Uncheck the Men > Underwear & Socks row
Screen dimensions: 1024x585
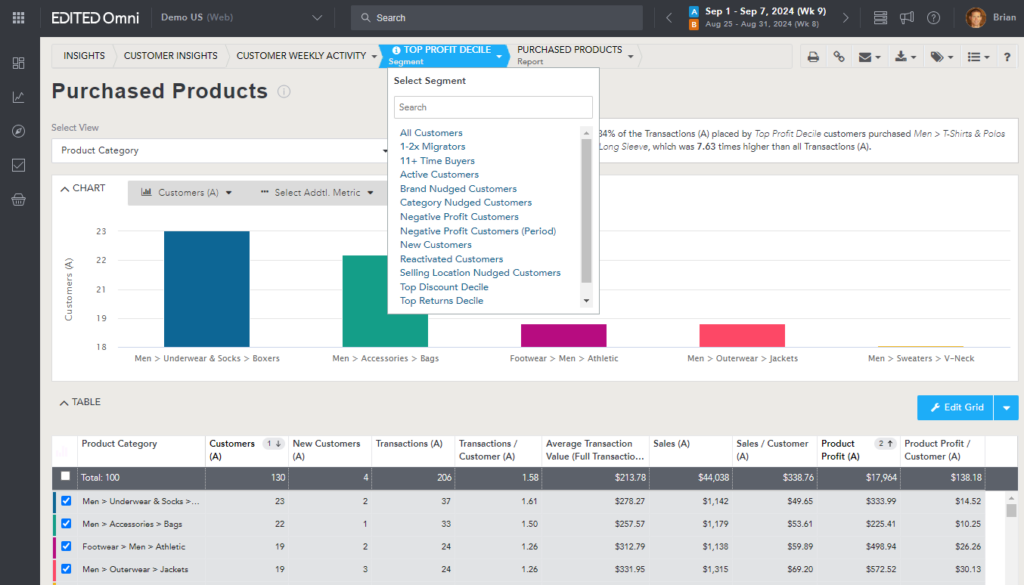pos(66,501)
